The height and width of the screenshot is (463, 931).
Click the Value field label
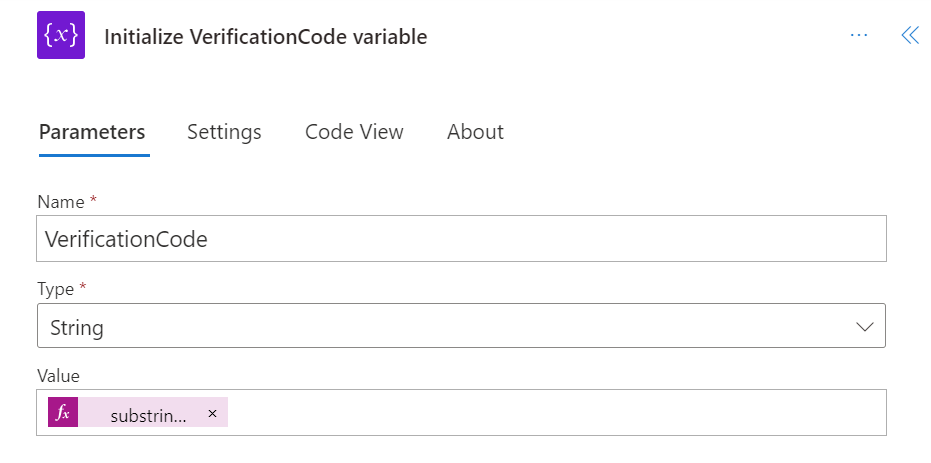point(58,376)
